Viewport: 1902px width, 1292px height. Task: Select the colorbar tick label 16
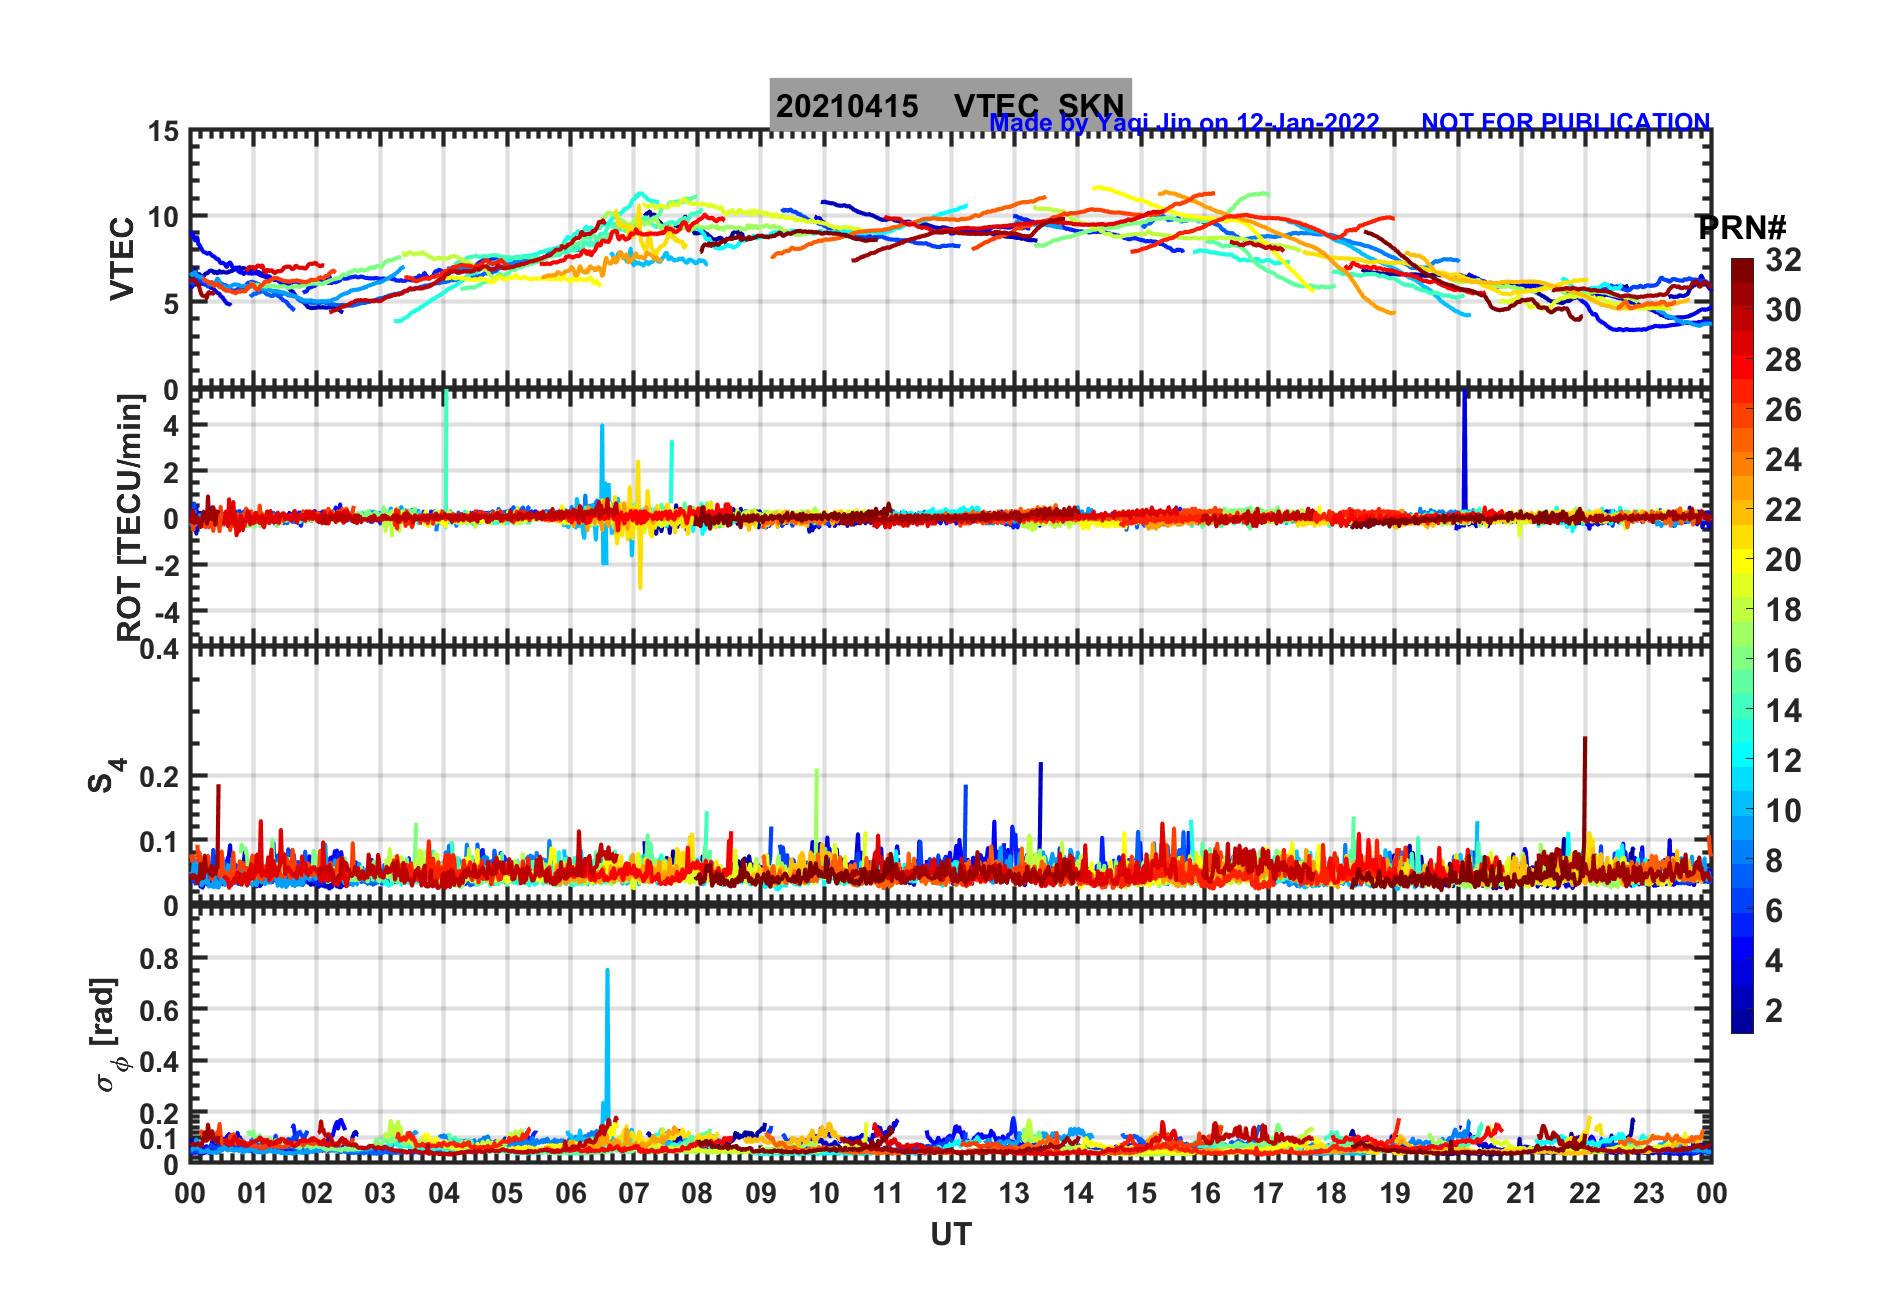coord(1782,660)
